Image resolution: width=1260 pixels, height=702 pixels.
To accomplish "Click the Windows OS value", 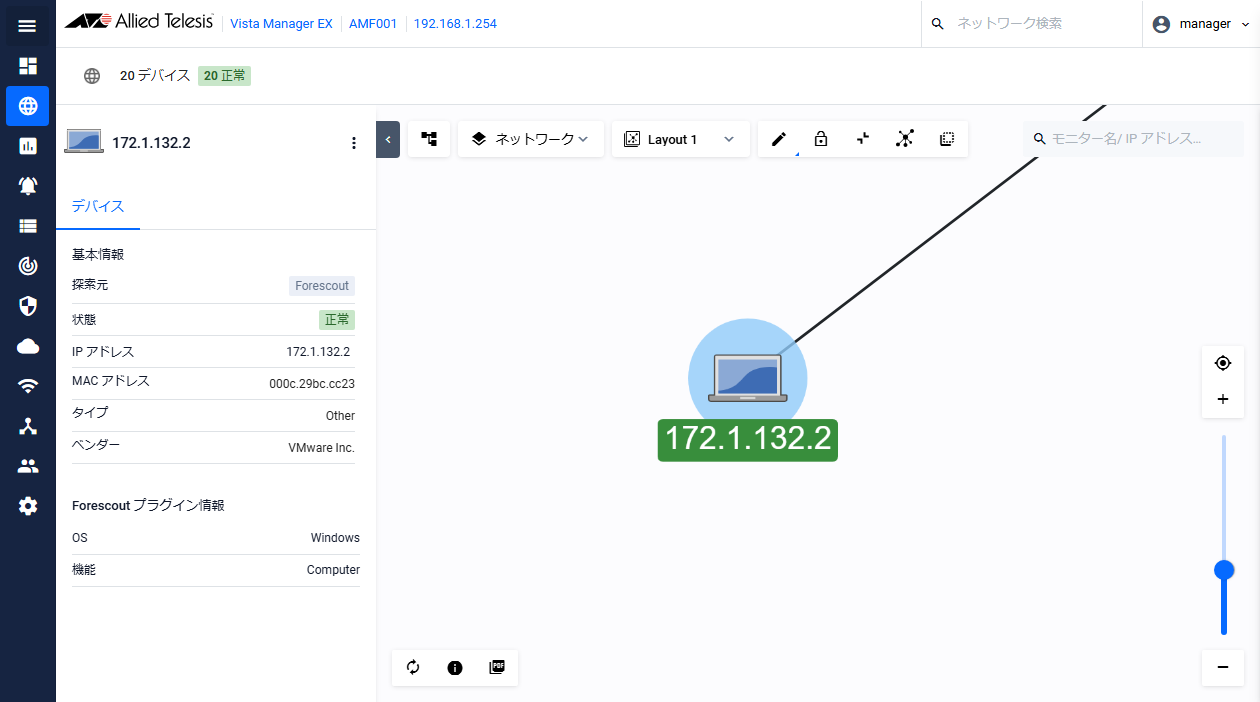I will tap(335, 538).
